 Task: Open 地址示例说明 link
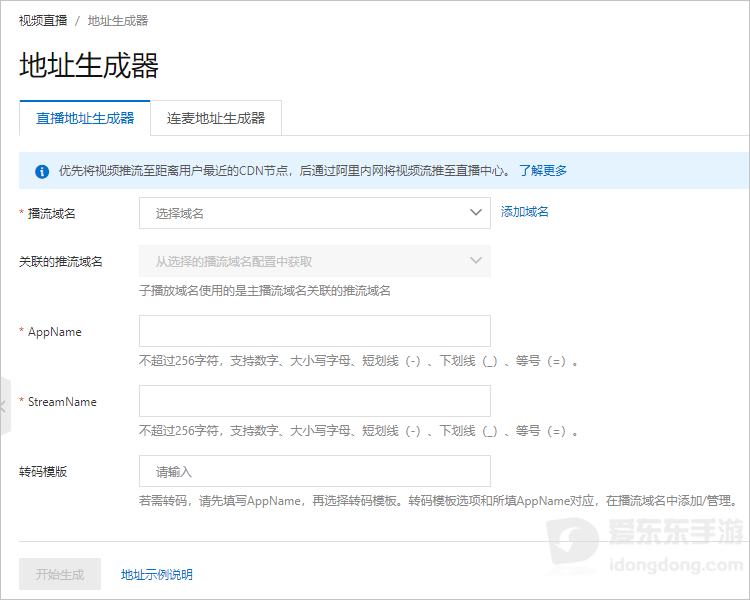(x=157, y=574)
